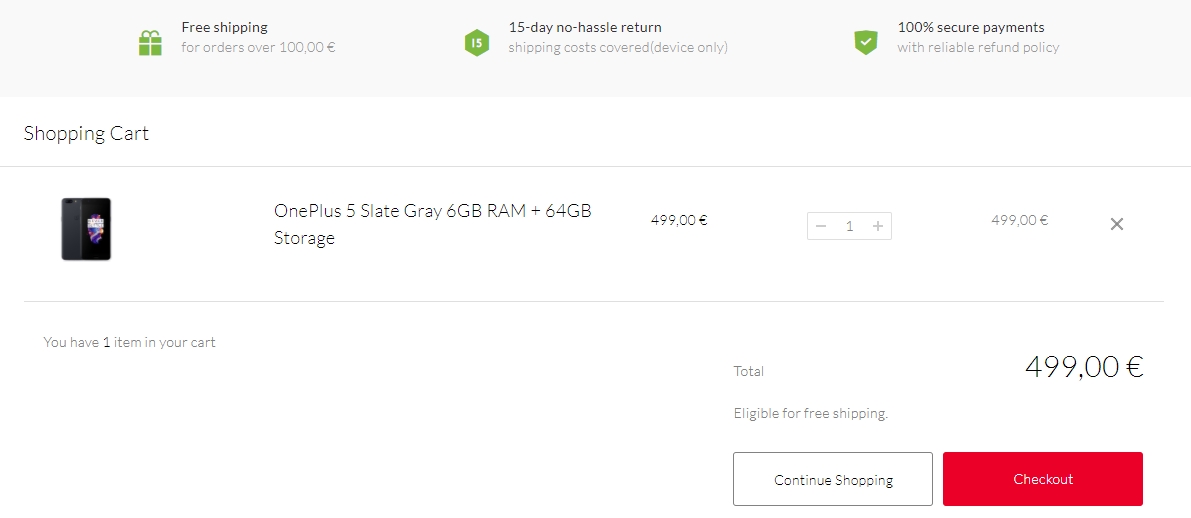Click the green gift box icon
This screenshot has height=518, width=1191.
(x=150, y=43)
